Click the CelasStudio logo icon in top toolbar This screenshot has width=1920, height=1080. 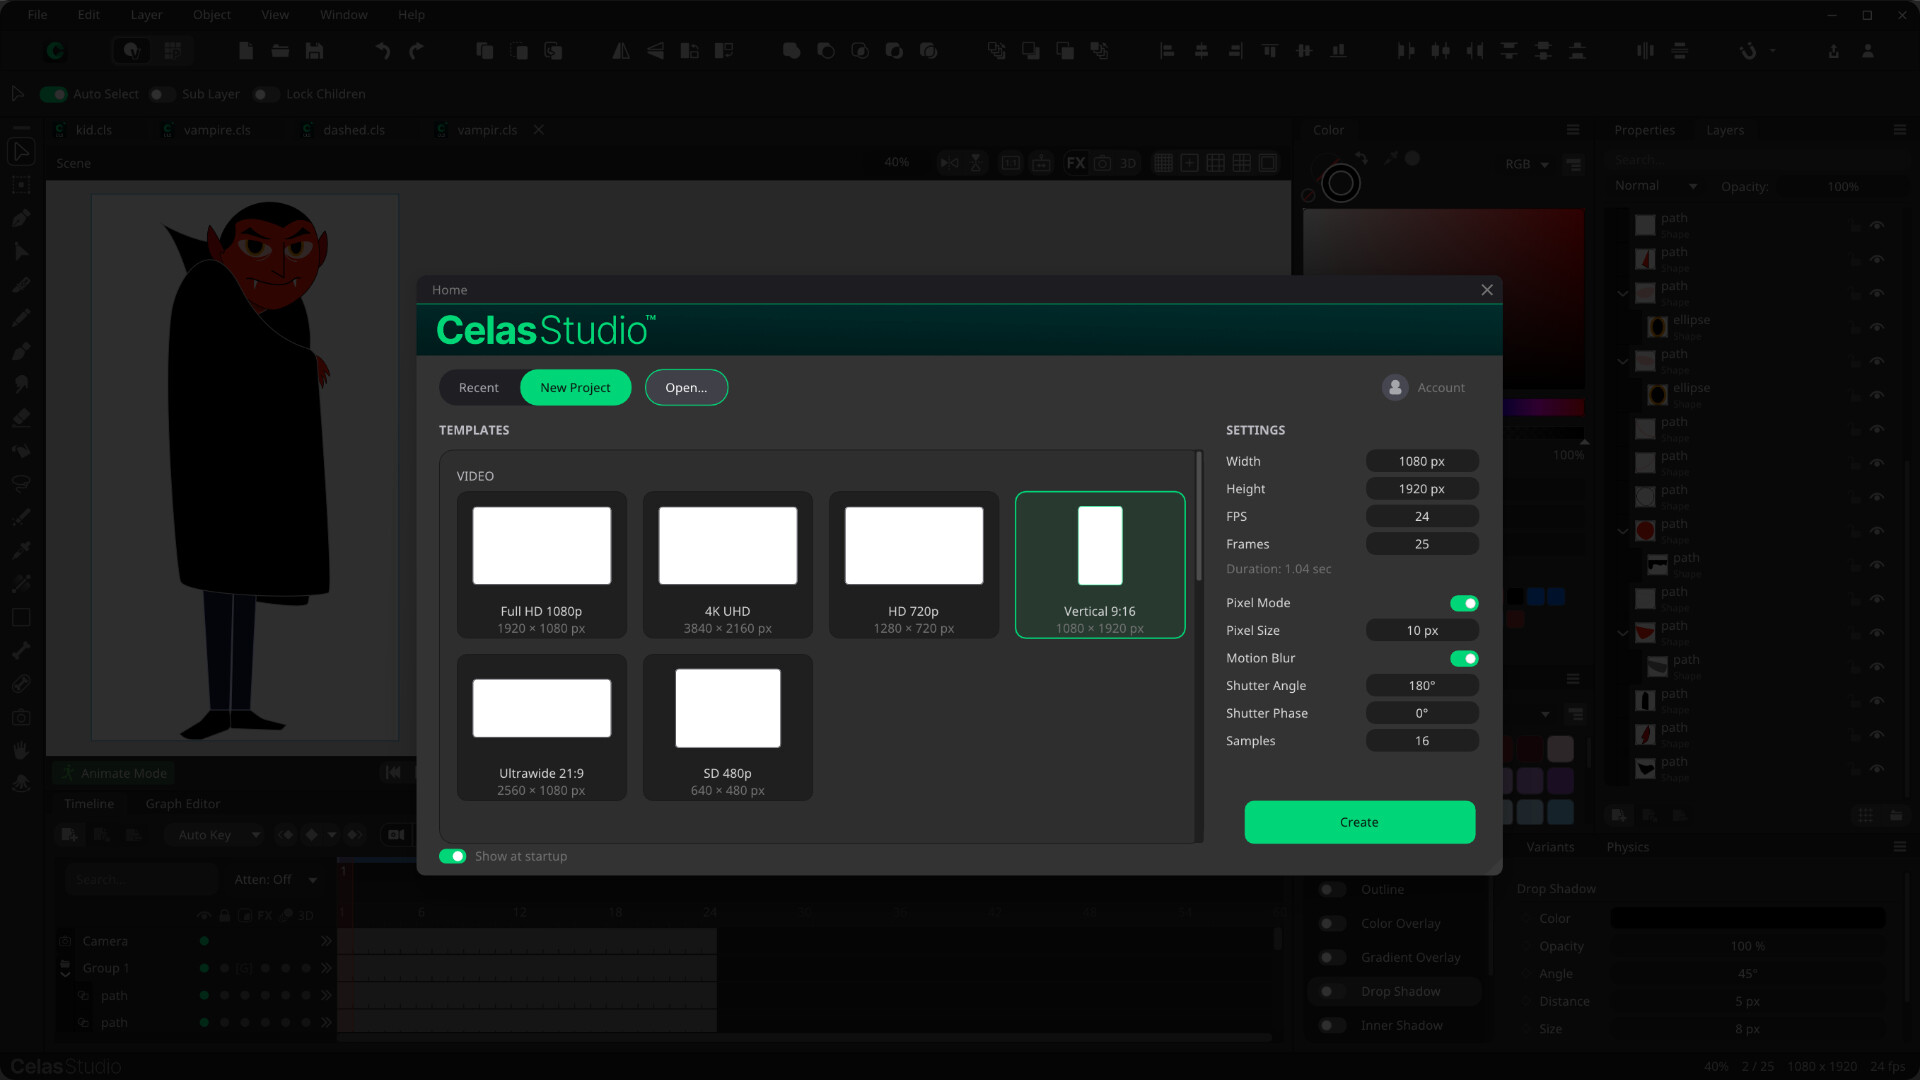click(56, 50)
